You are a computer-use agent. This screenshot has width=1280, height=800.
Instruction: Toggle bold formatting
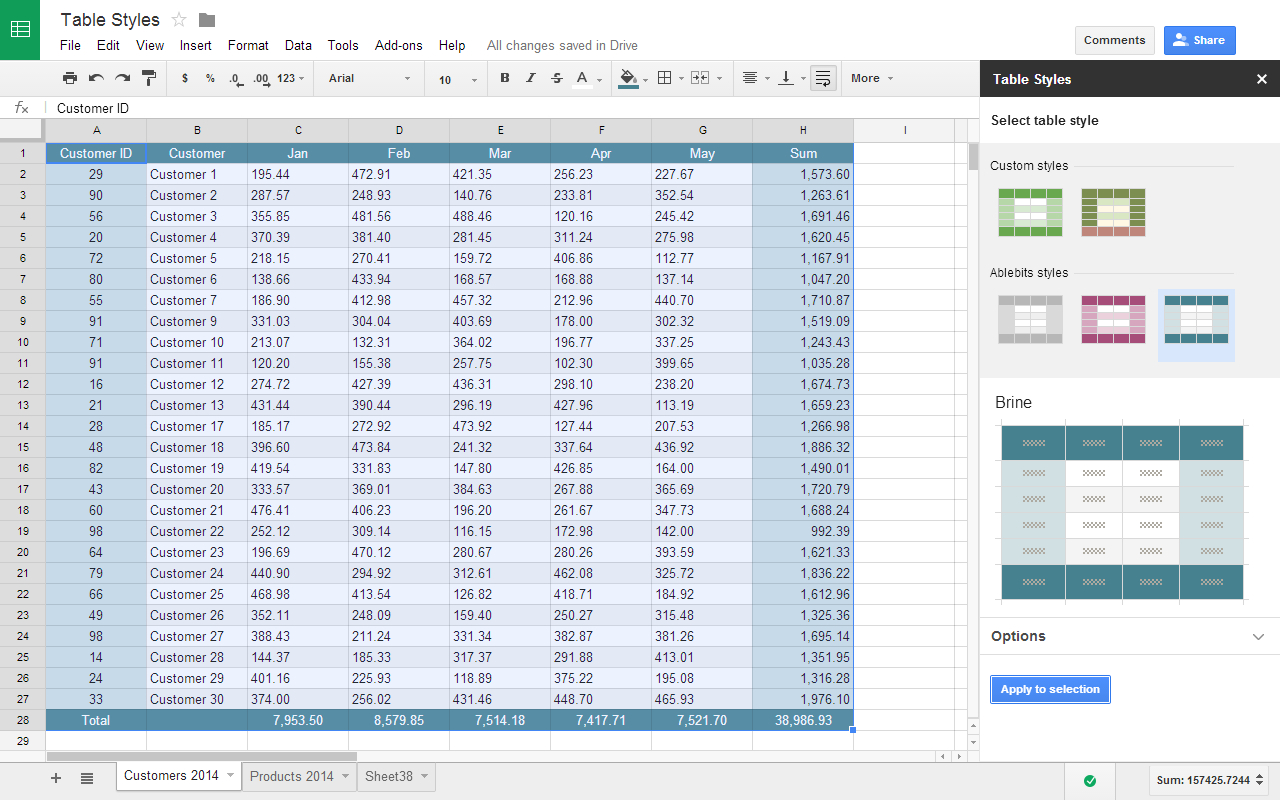click(505, 78)
